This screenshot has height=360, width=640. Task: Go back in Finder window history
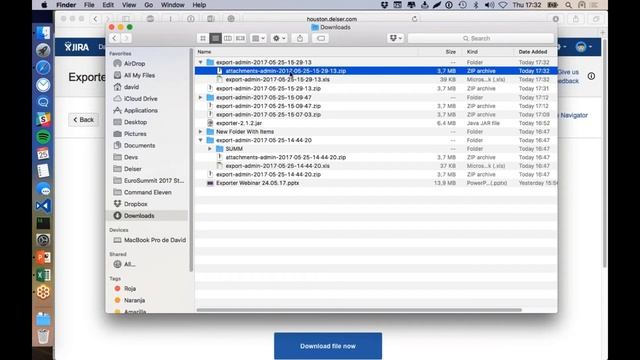click(114, 38)
